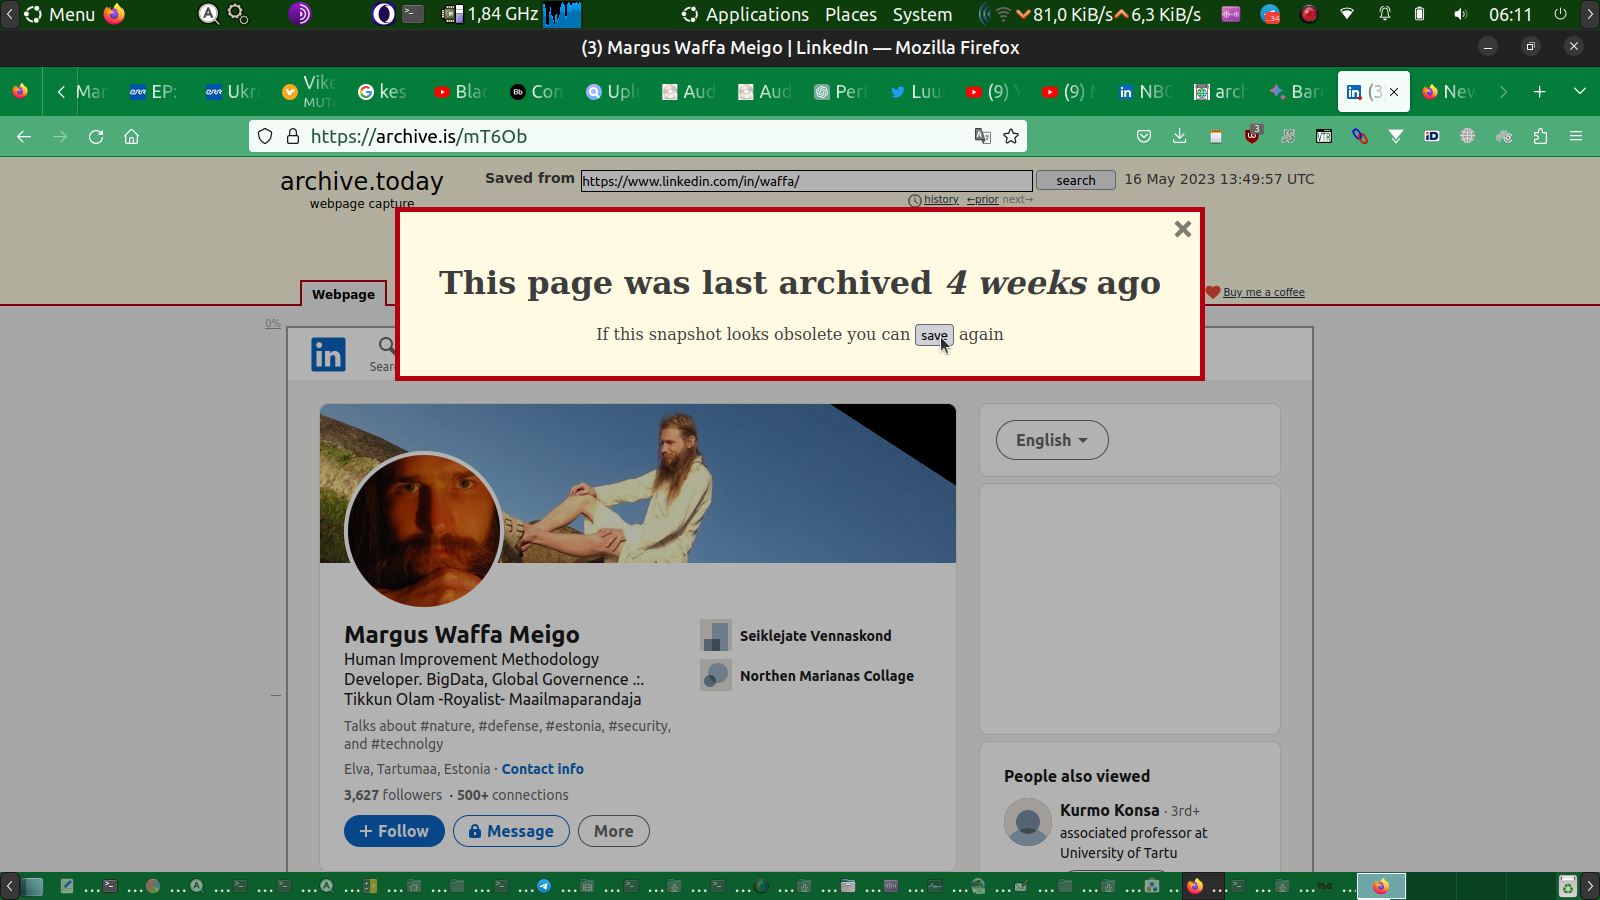Click the Telegram icon in the bottom taskbar
Viewport: 1600px width, 900px height.
(544, 886)
